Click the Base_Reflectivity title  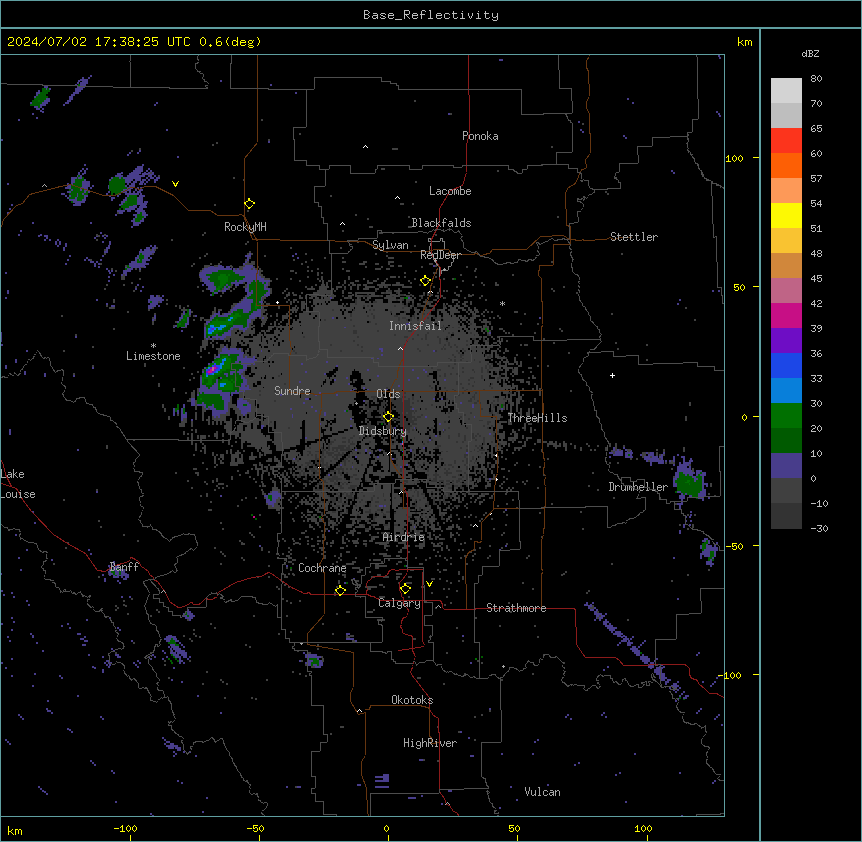click(431, 15)
